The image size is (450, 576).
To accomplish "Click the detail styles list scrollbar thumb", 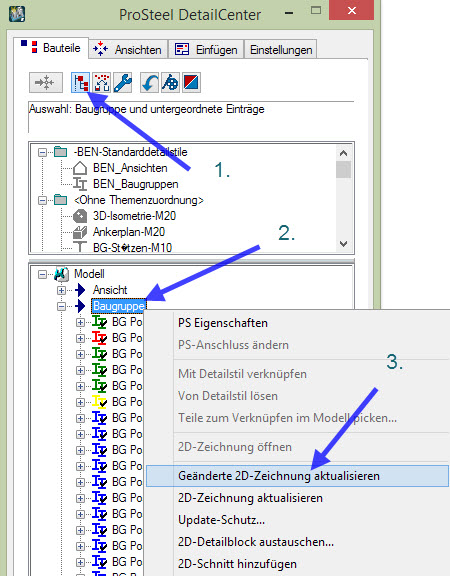I will coord(343,169).
